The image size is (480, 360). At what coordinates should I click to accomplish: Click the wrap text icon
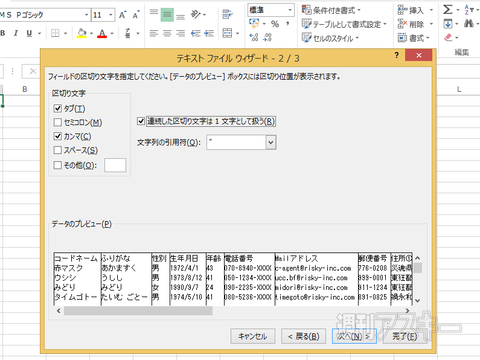(228, 14)
